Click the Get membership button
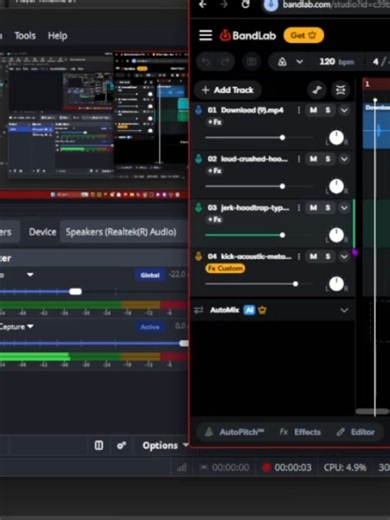This screenshot has width=390, height=520. tap(303, 35)
